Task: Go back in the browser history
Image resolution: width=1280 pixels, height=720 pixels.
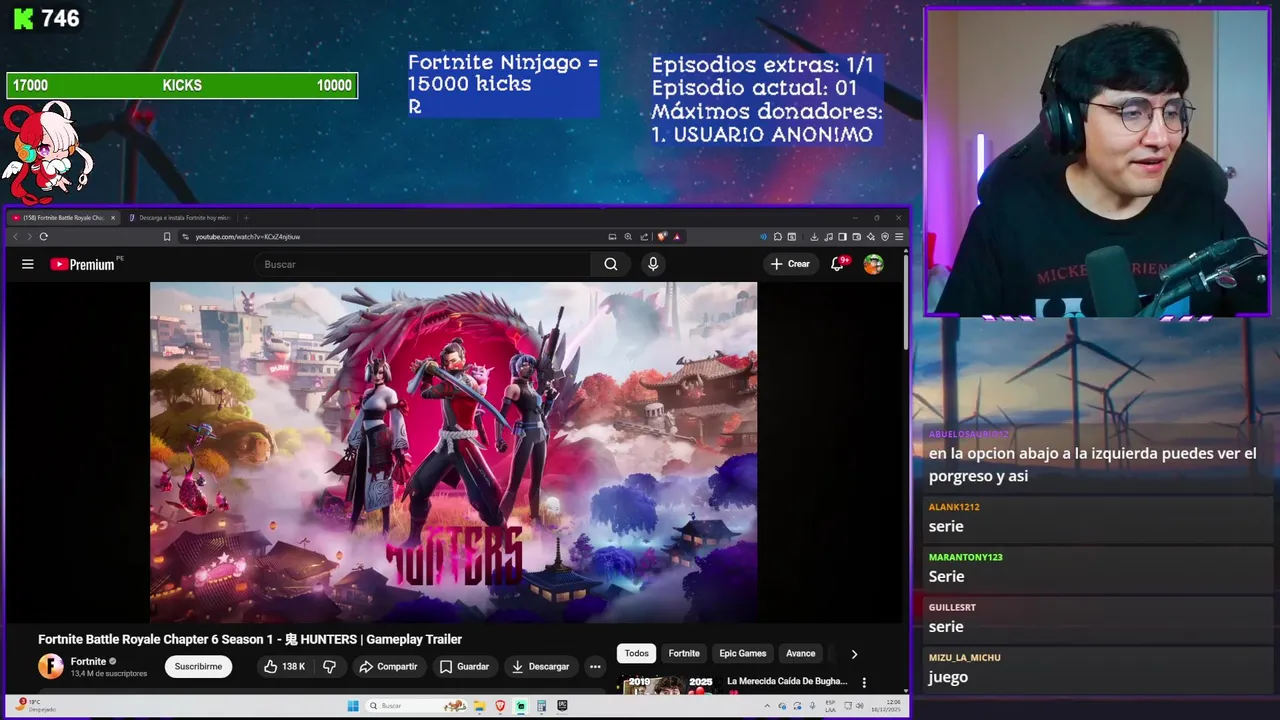Action: [x=15, y=237]
